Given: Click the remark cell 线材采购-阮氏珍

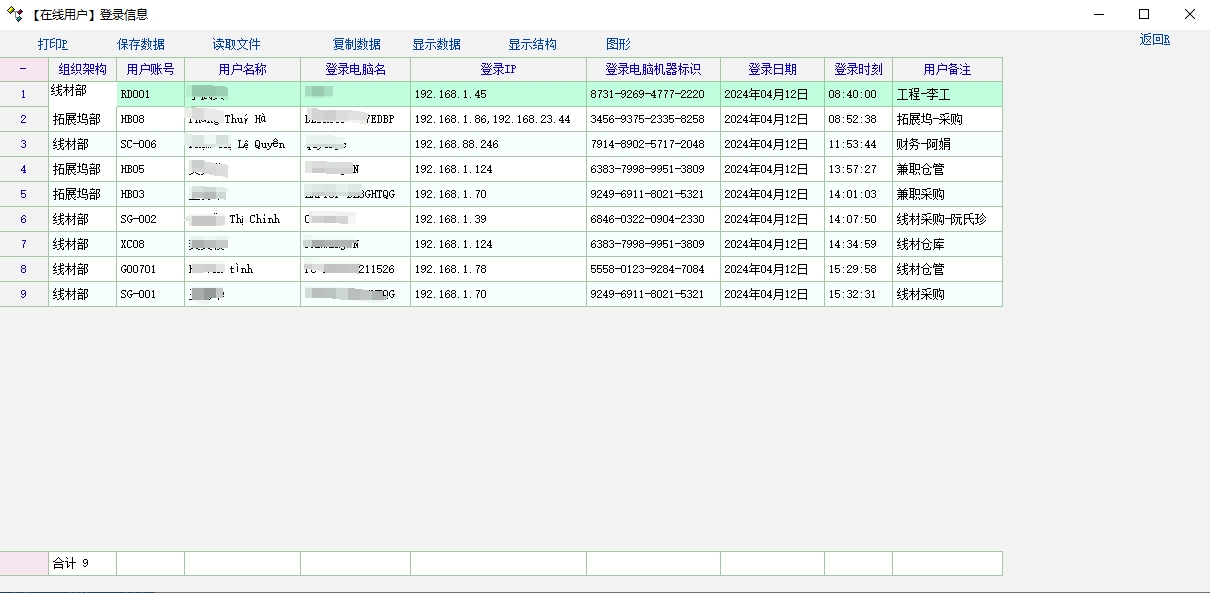Looking at the screenshot, I should click(x=941, y=219).
